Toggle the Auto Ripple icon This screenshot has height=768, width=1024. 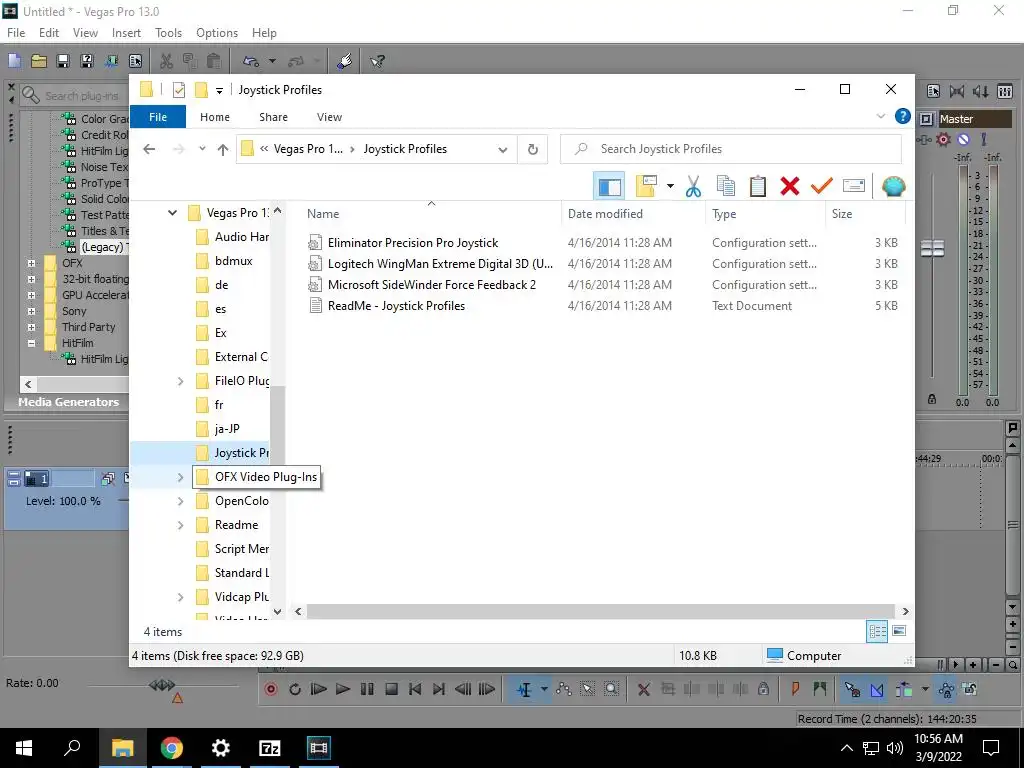(904, 689)
